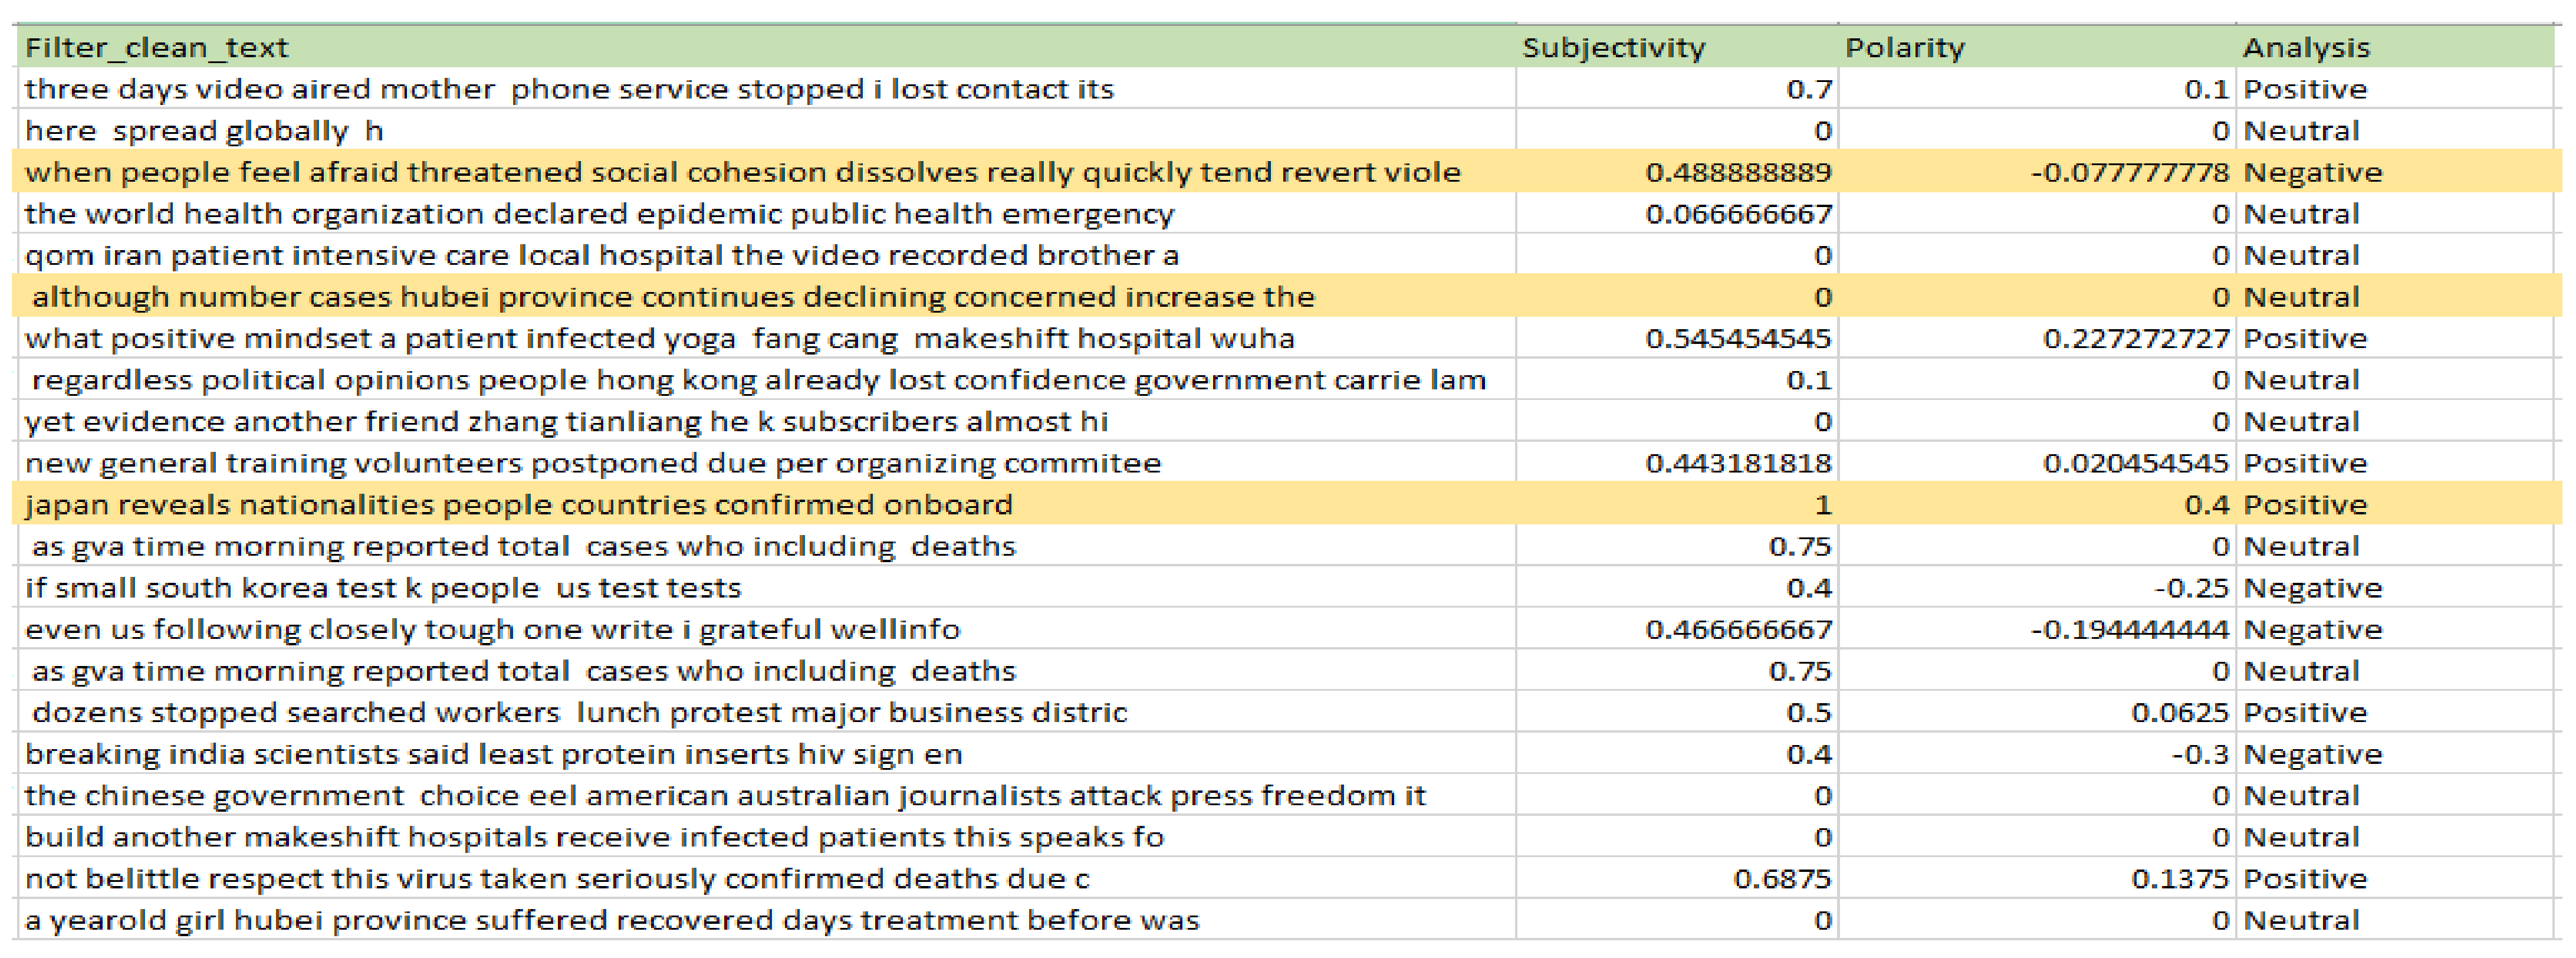Select the Subjectivity column header
This screenshot has width=2576, height=958.
pos(1612,47)
